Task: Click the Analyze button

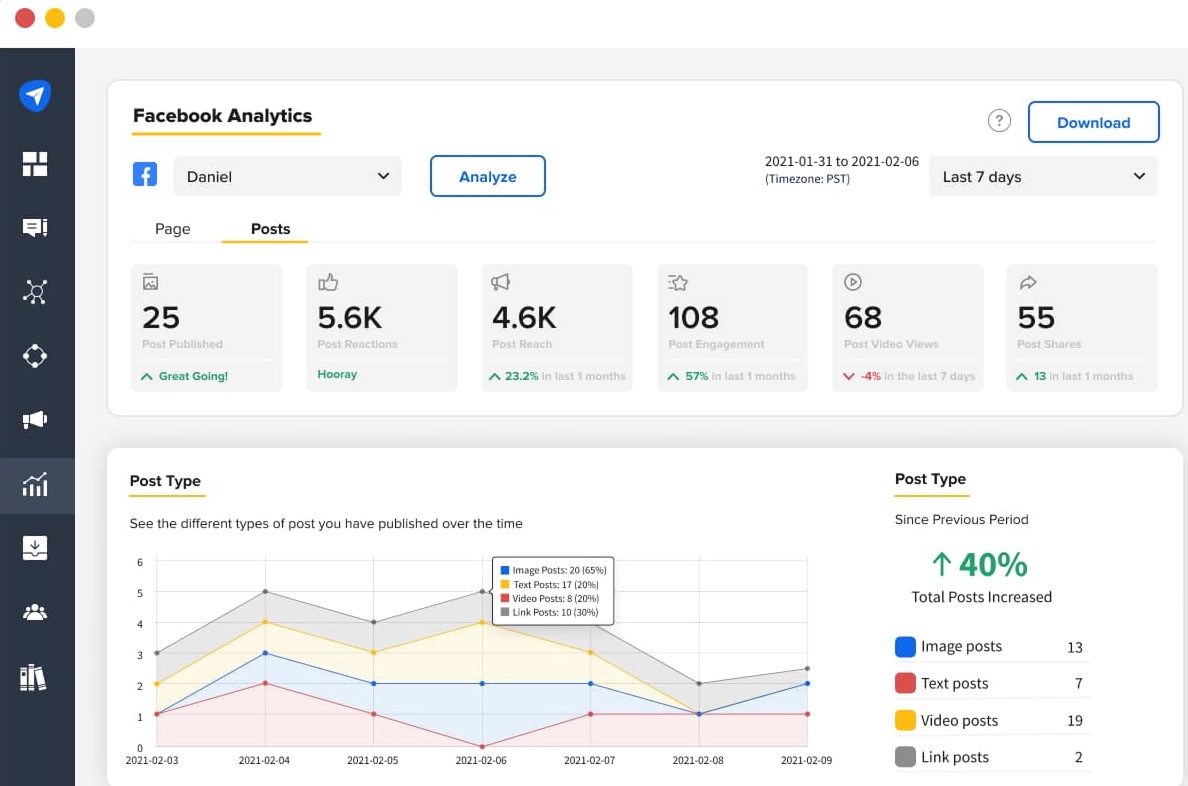Action: 488,176
